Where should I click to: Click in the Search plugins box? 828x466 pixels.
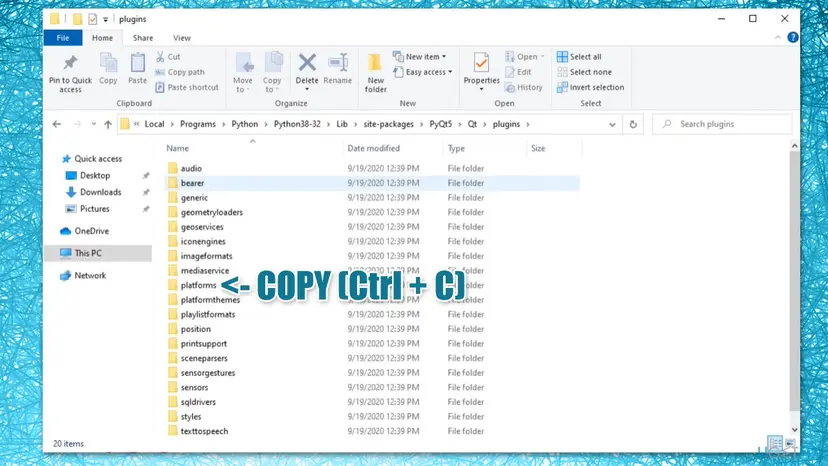point(722,124)
